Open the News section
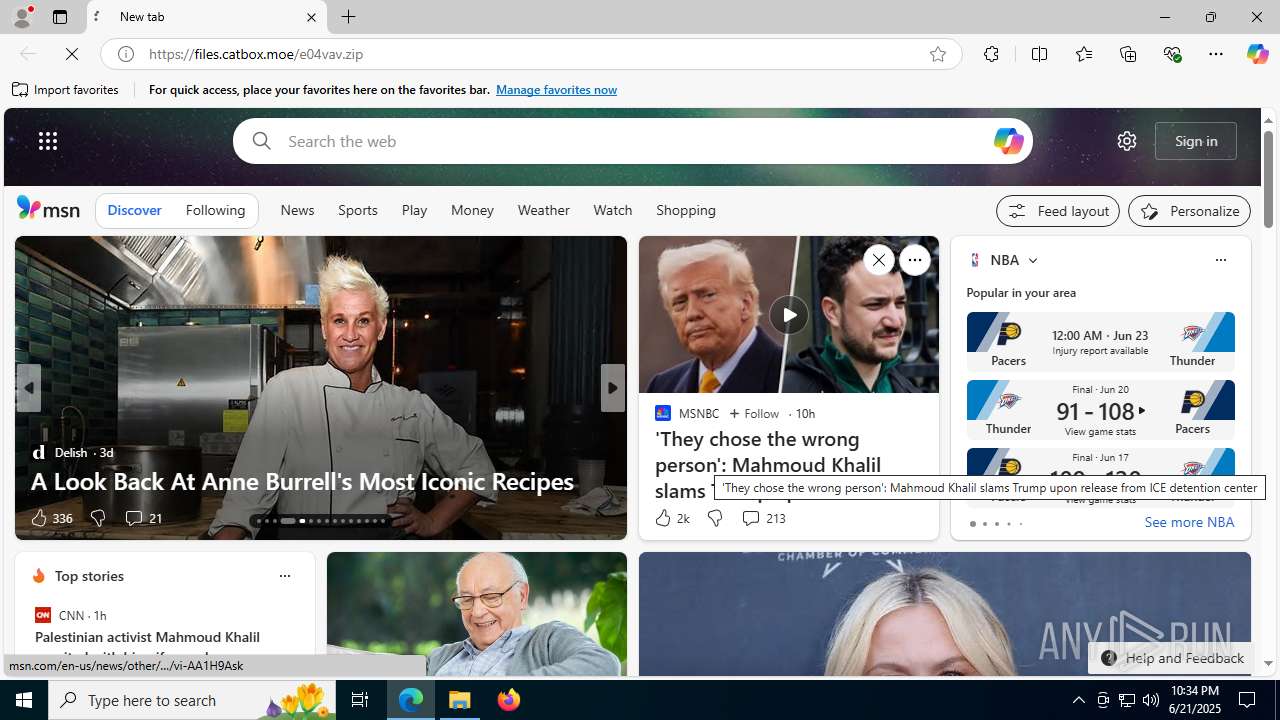 297,210
